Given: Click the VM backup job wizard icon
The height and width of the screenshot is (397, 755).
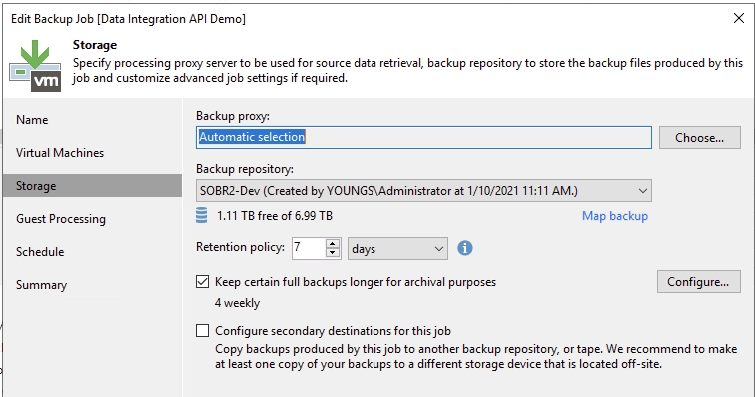Looking at the screenshot, I should (35, 66).
